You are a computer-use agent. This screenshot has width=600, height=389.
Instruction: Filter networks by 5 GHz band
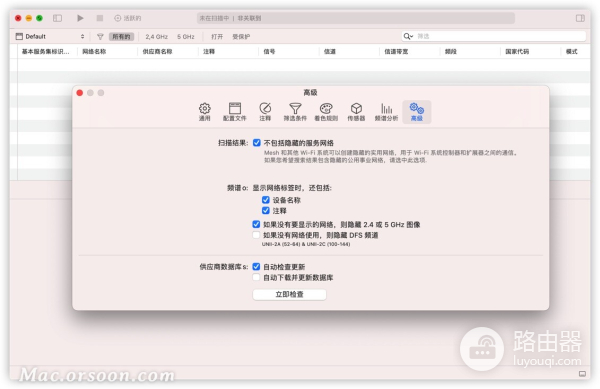(x=186, y=37)
